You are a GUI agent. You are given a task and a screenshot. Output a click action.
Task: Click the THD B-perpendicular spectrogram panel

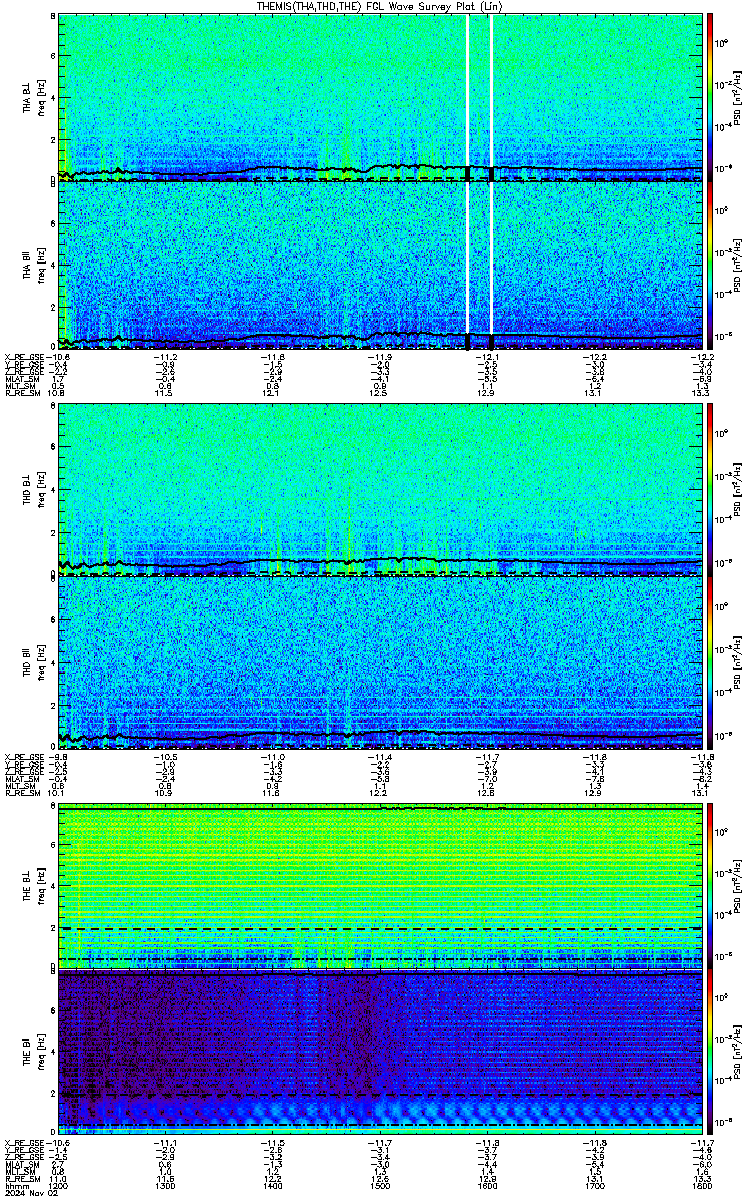381,491
